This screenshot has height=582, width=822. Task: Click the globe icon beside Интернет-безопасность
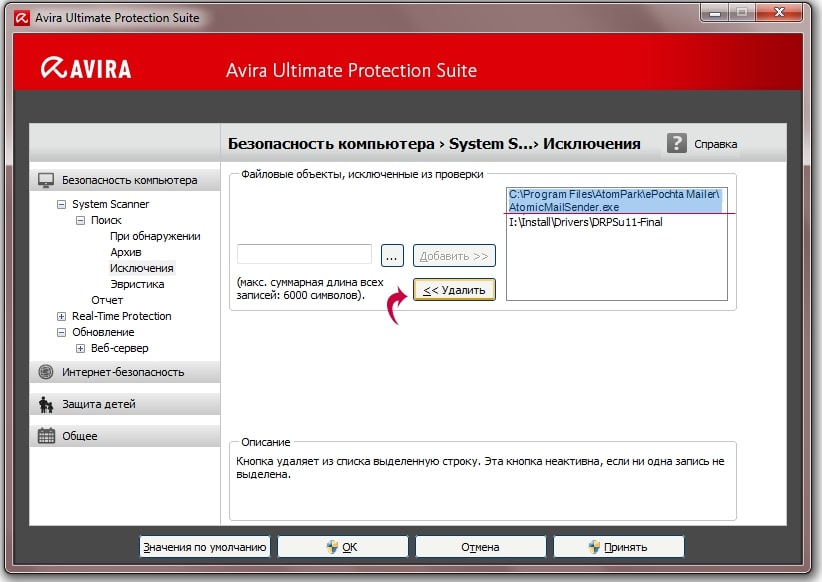pyautogui.click(x=46, y=372)
